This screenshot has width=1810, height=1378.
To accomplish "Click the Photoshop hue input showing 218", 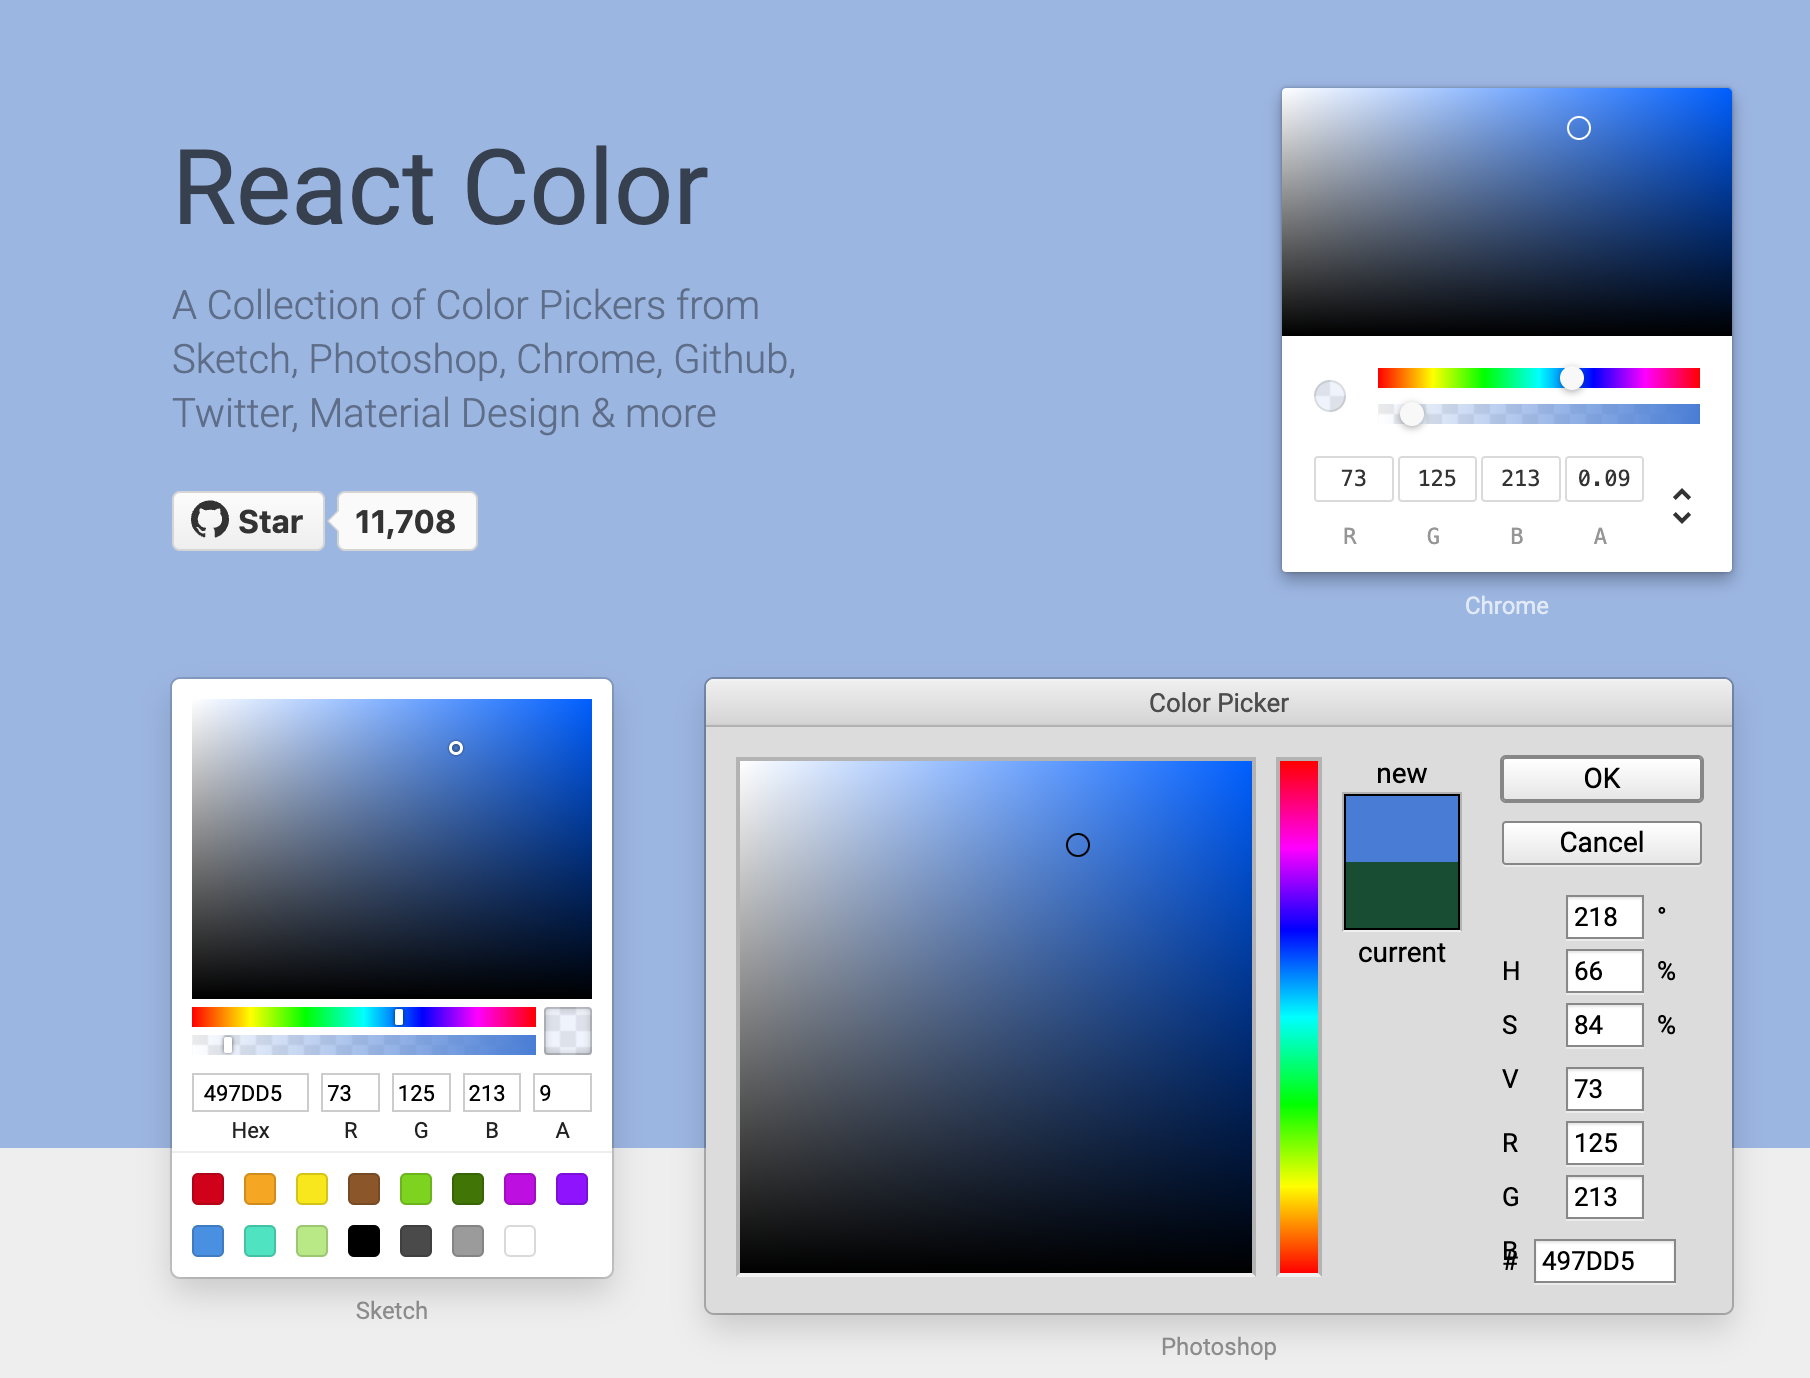I will (x=1604, y=917).
